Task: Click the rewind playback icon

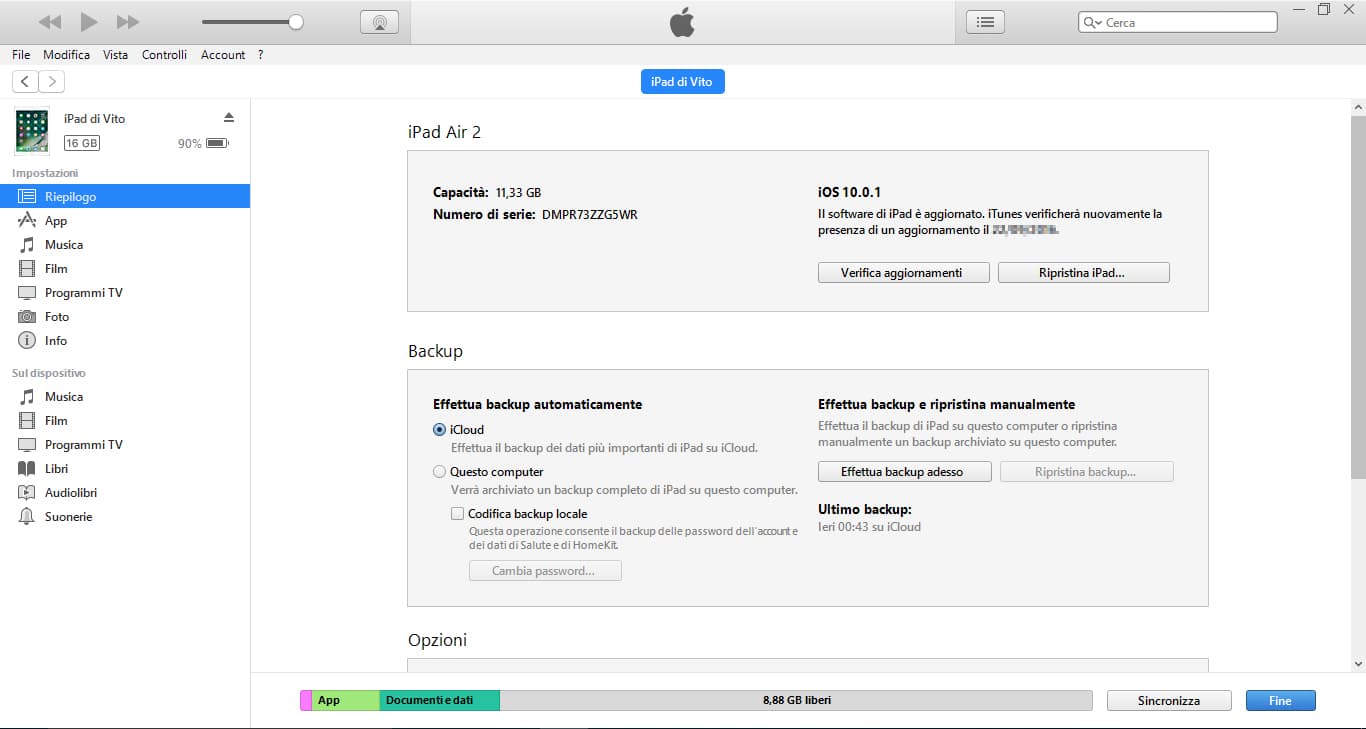Action: (x=50, y=22)
